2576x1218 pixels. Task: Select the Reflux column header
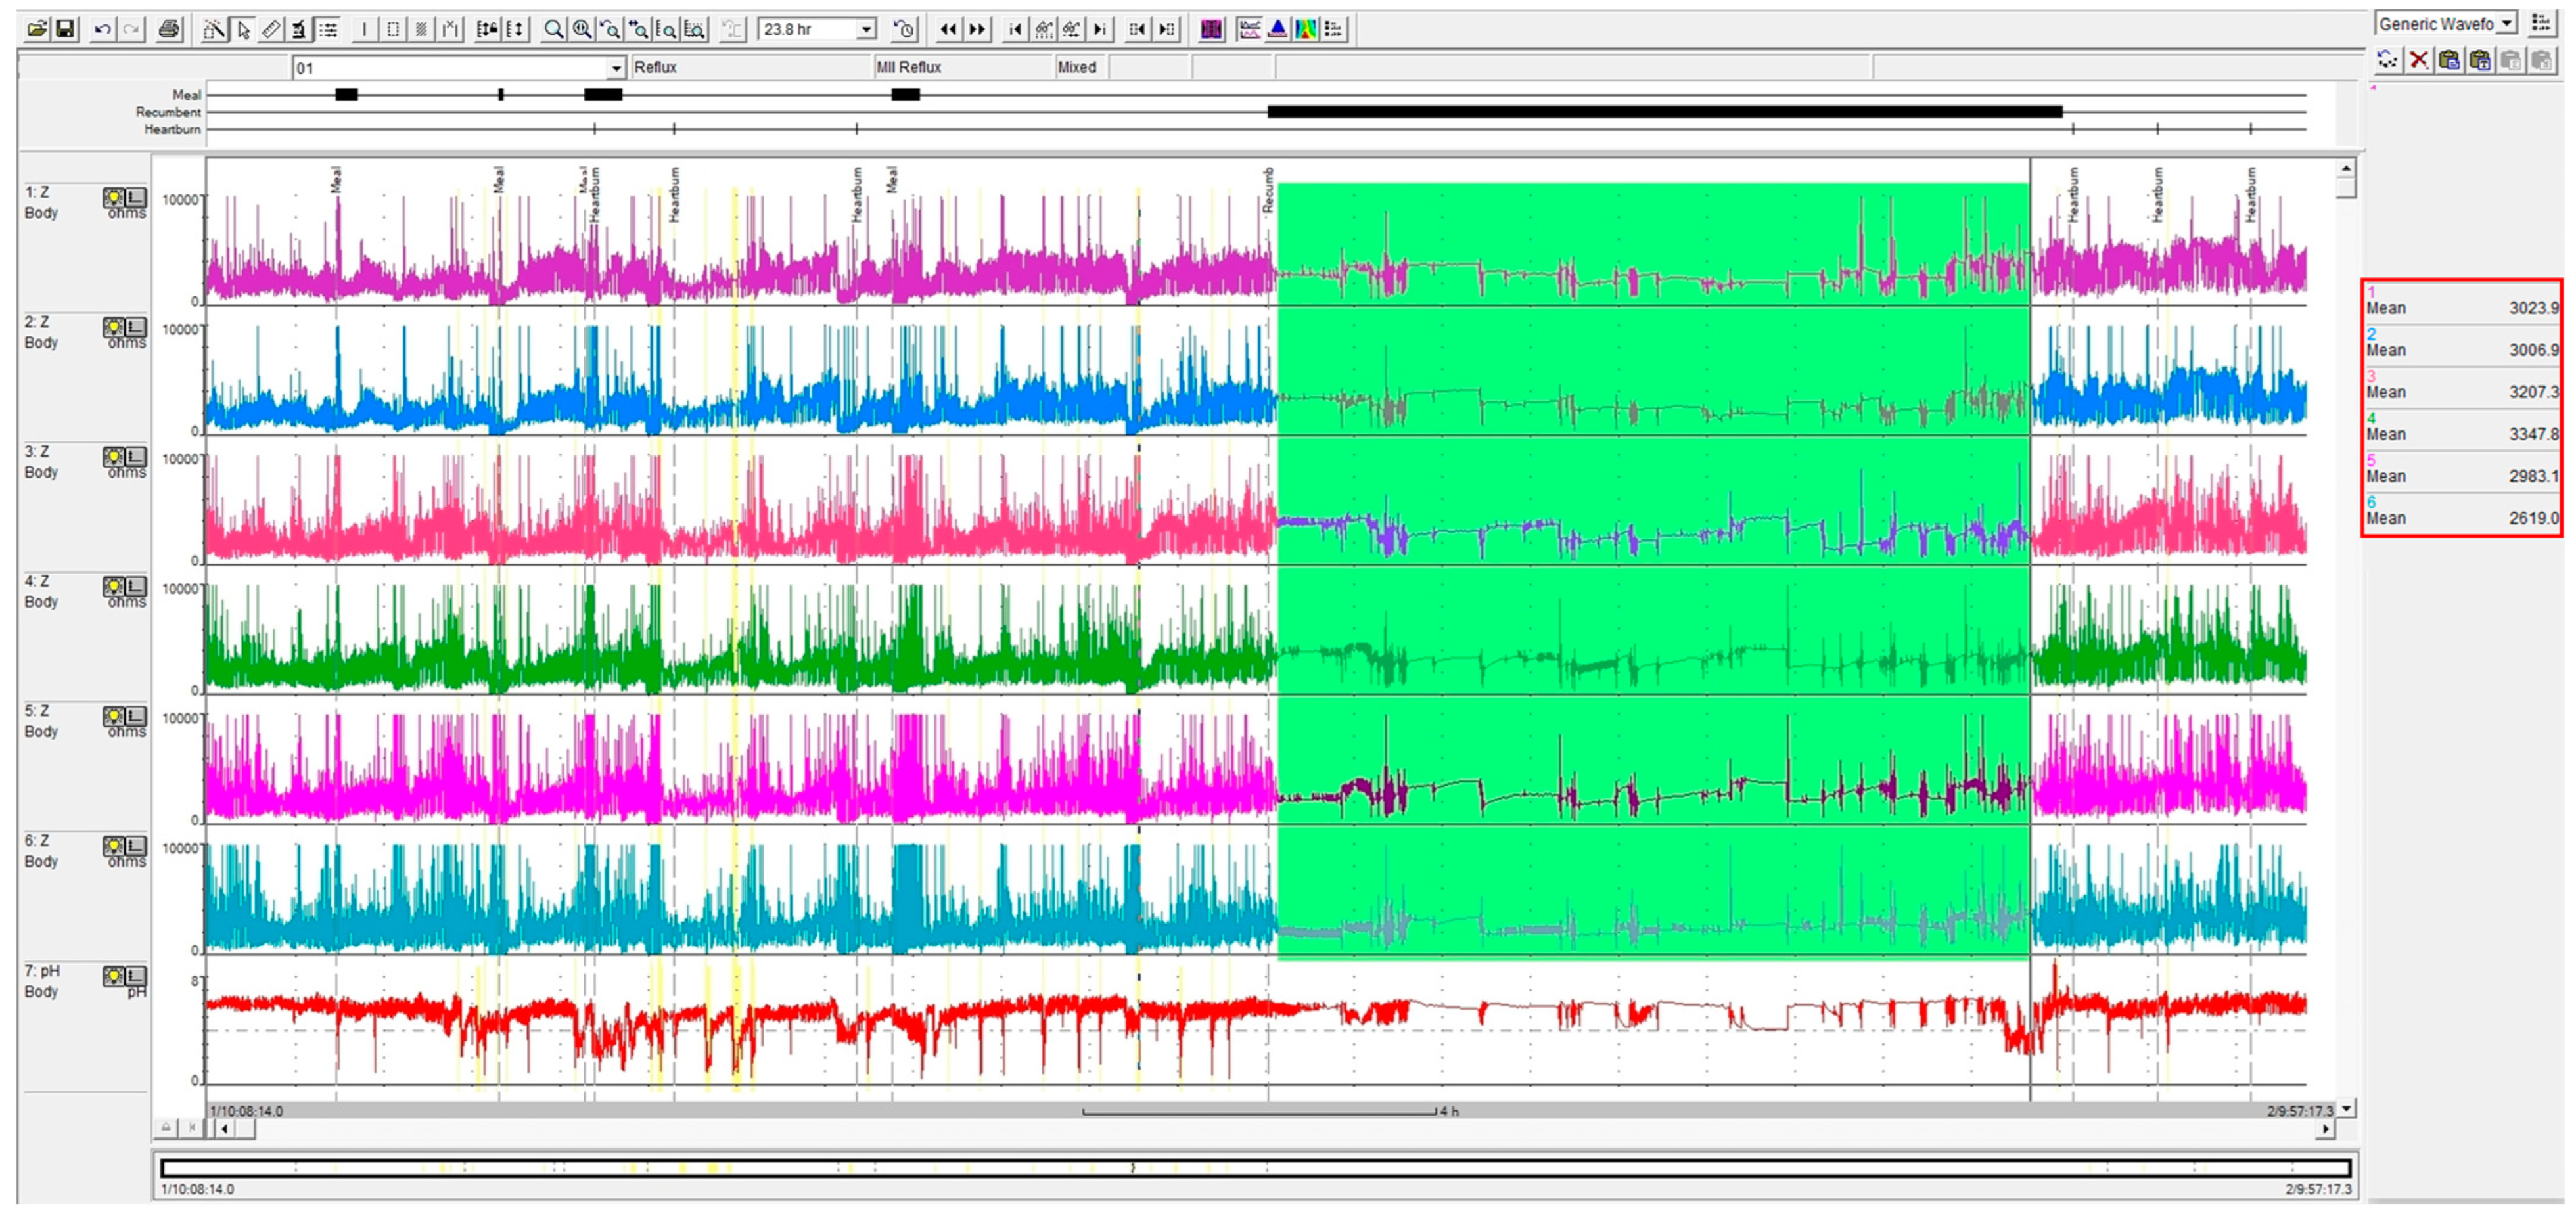(655, 67)
